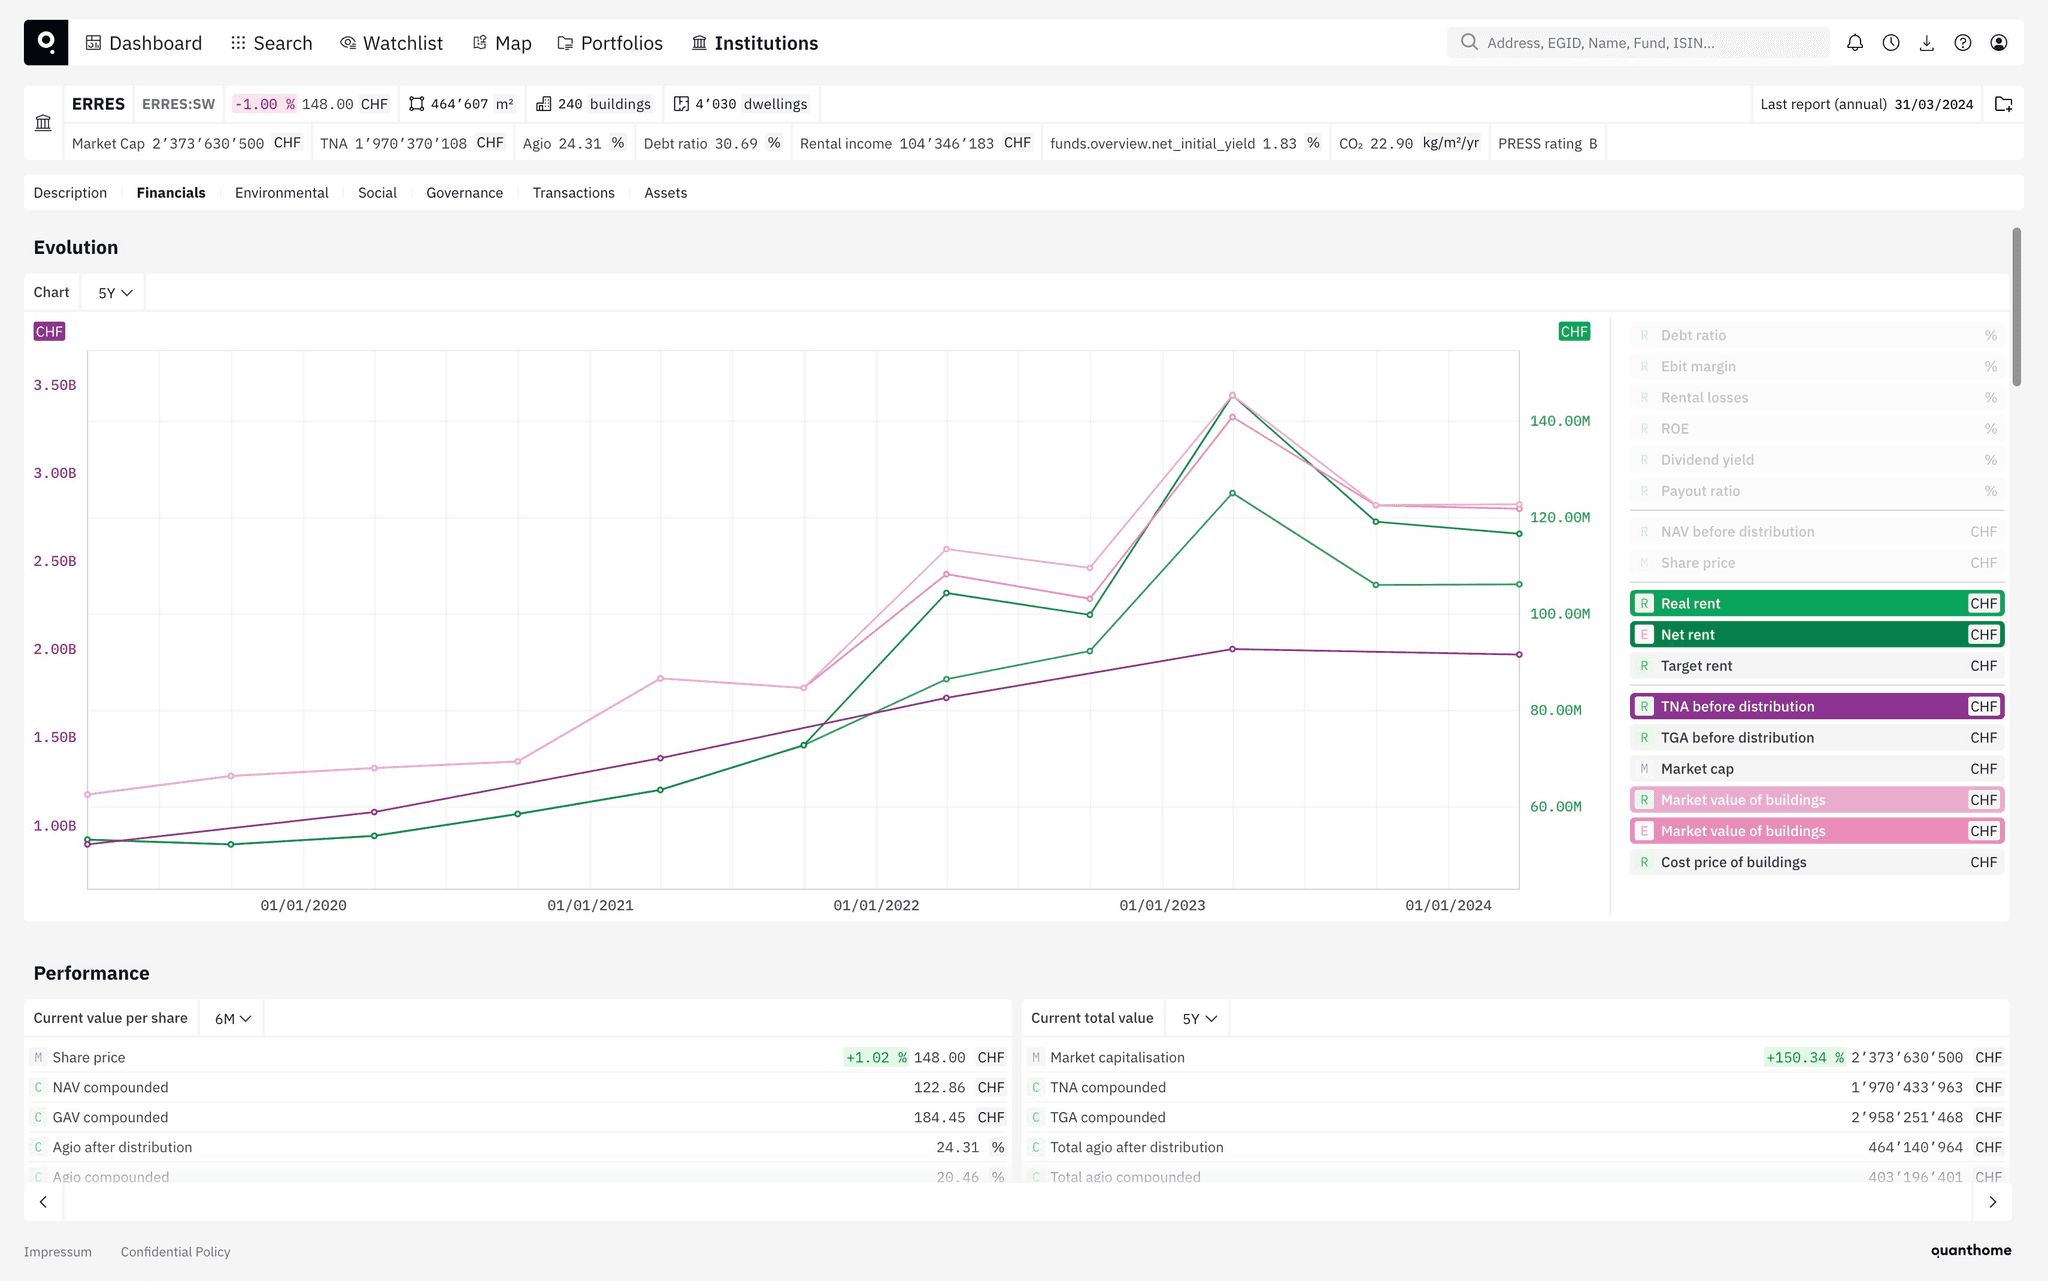Image resolution: width=2048 pixels, height=1281 pixels.
Task: Click the history/clock icon in toolbar
Action: [x=1890, y=41]
